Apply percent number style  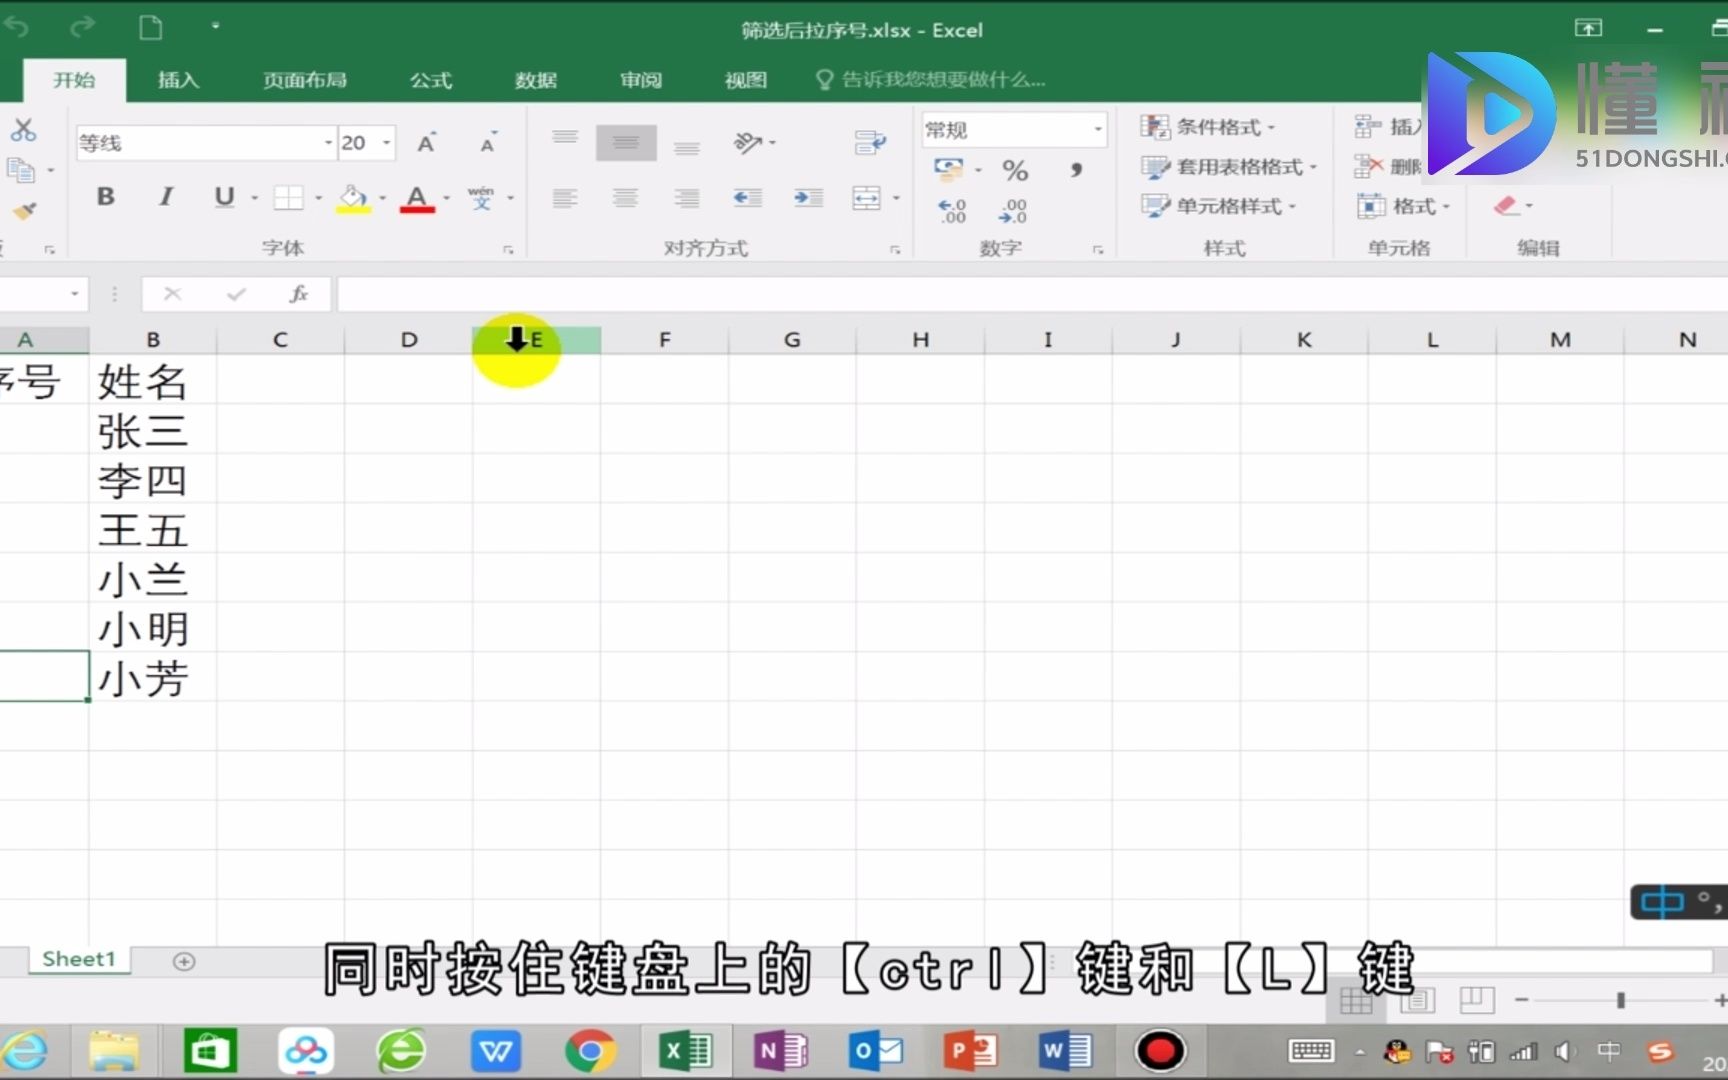1014,170
